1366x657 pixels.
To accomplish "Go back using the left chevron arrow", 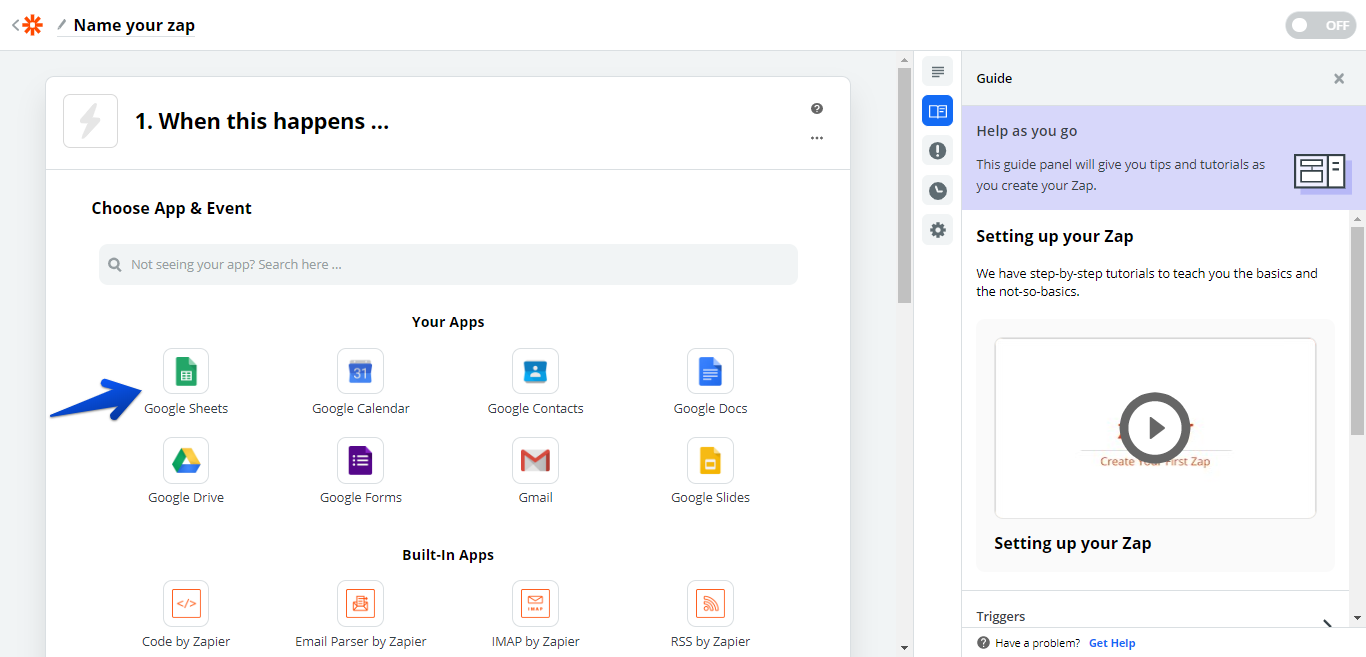I will pyautogui.click(x=15, y=25).
